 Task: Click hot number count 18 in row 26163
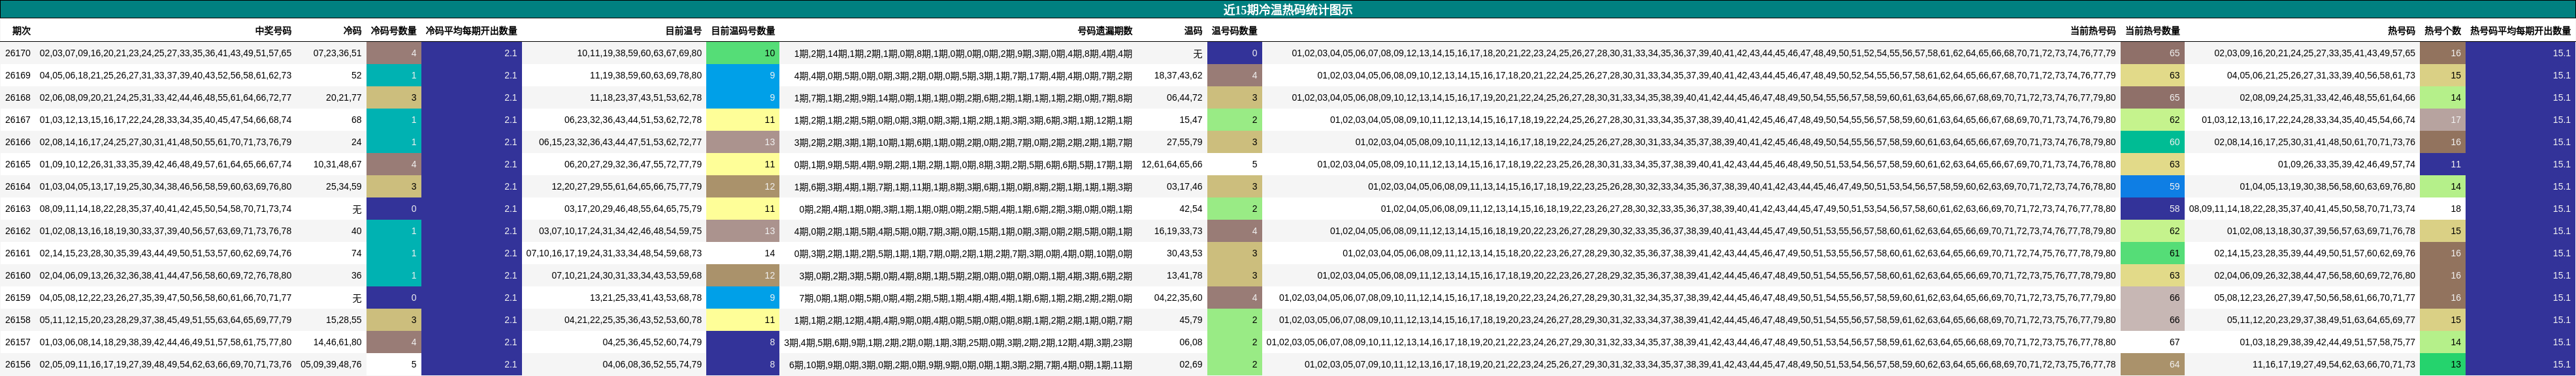pos(2442,209)
